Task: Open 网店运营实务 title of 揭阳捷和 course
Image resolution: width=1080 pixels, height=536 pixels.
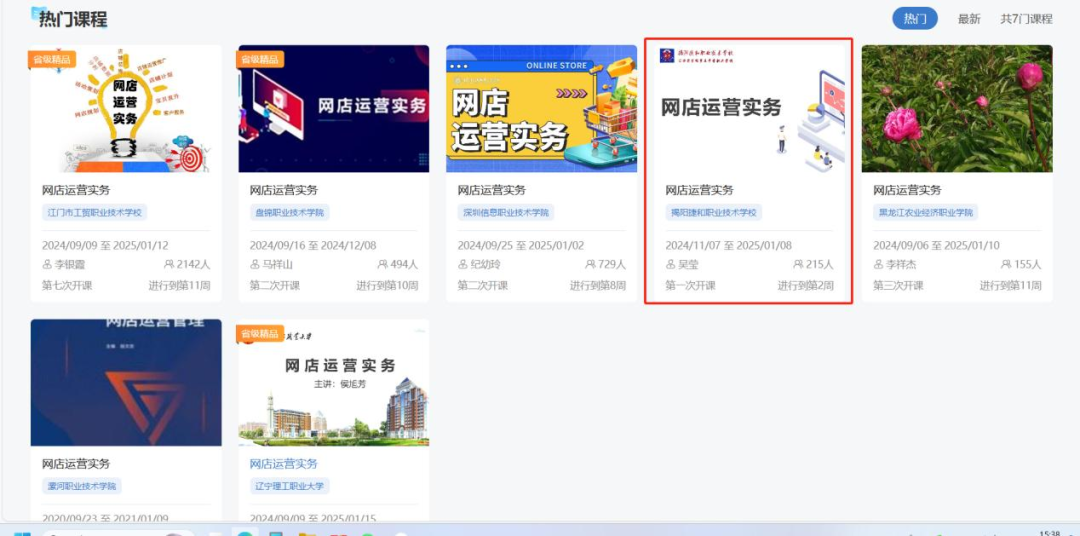Action: (699, 190)
